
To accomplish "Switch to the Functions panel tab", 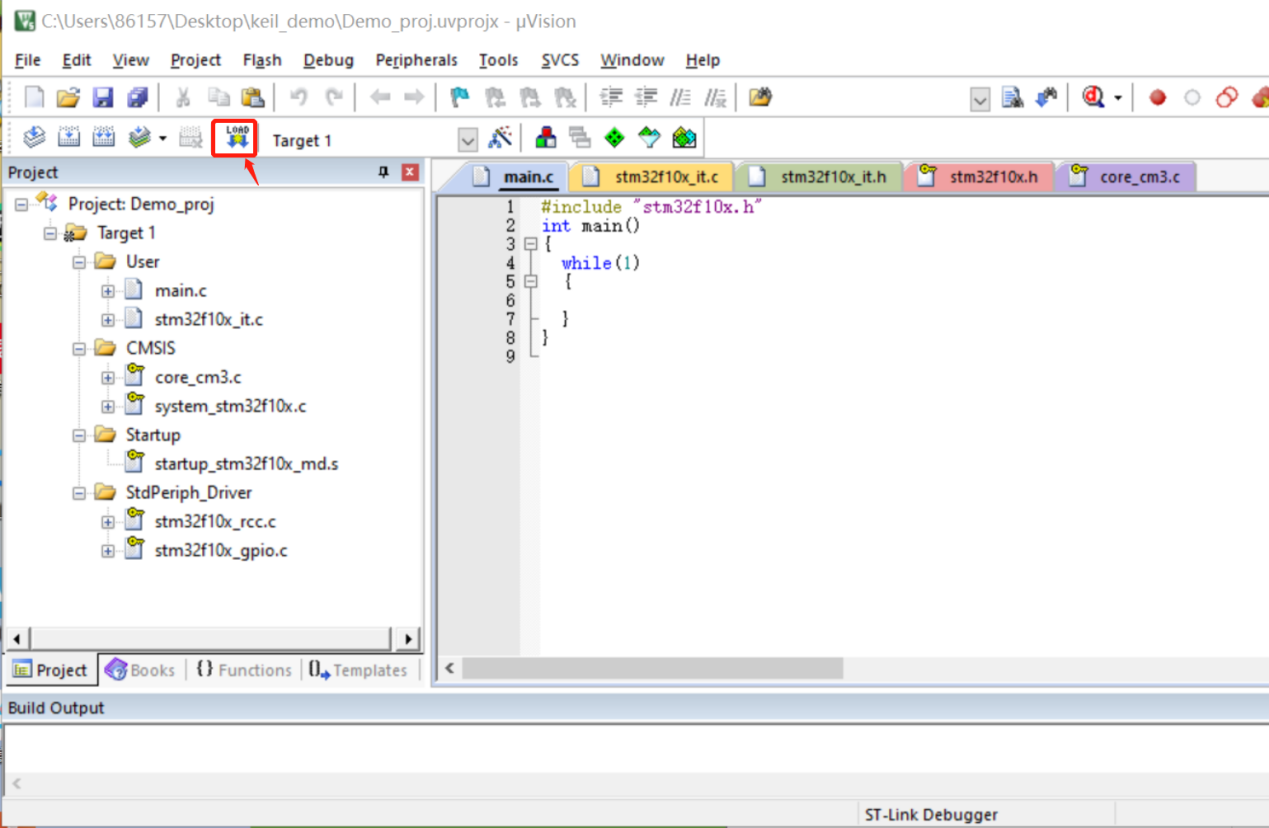I will [x=244, y=670].
